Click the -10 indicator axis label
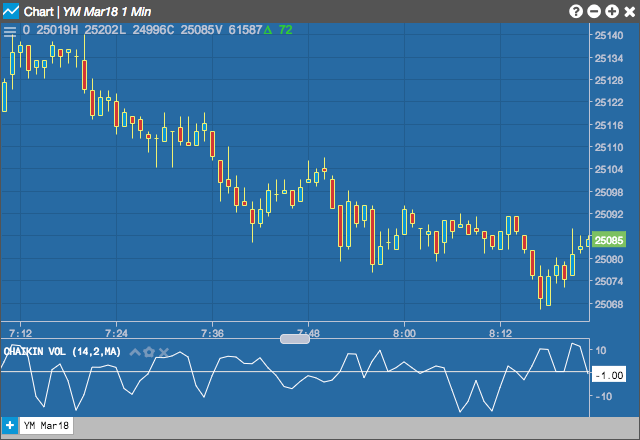This screenshot has height=440, width=640. point(604,396)
